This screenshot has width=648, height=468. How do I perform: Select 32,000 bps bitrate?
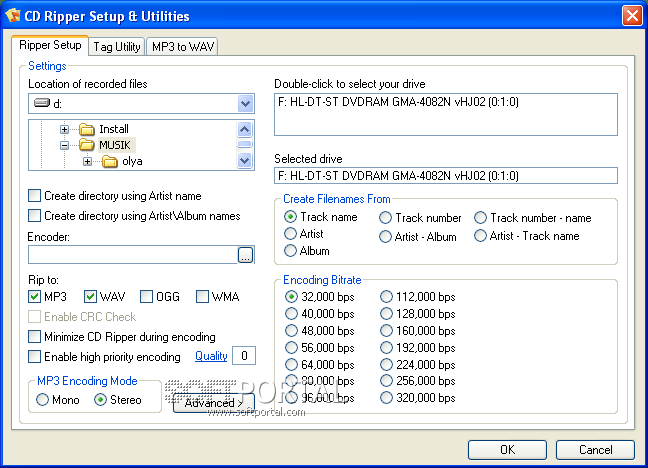(291, 296)
